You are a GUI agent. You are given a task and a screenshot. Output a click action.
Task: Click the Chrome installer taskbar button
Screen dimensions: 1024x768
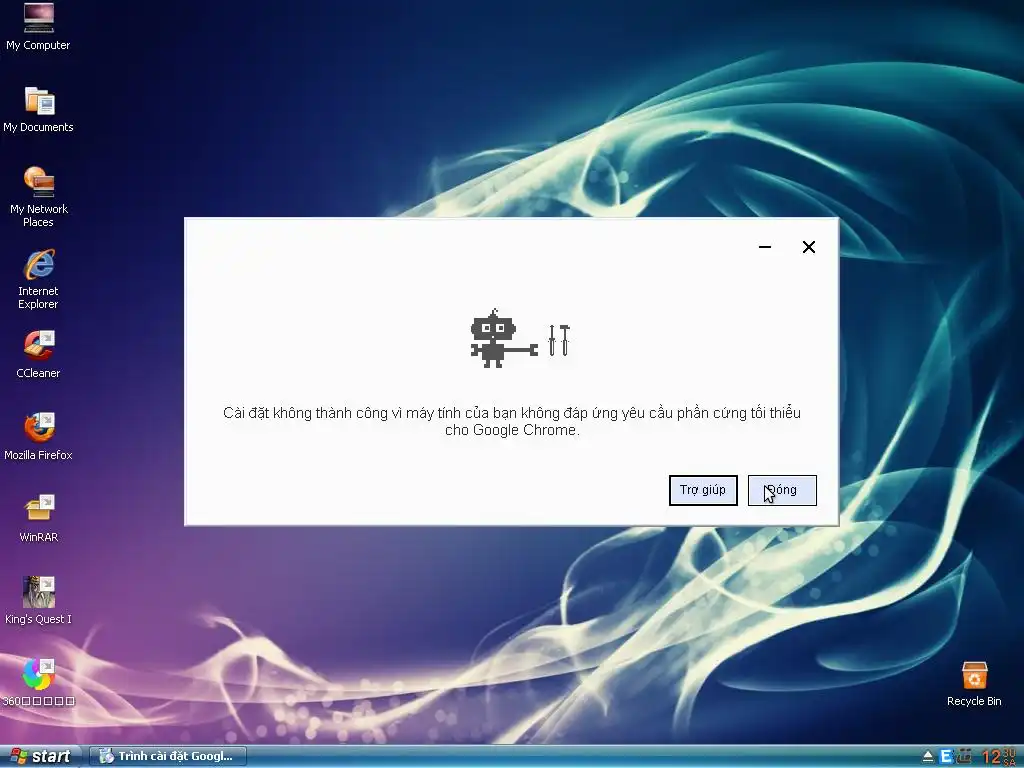pyautogui.click(x=168, y=756)
